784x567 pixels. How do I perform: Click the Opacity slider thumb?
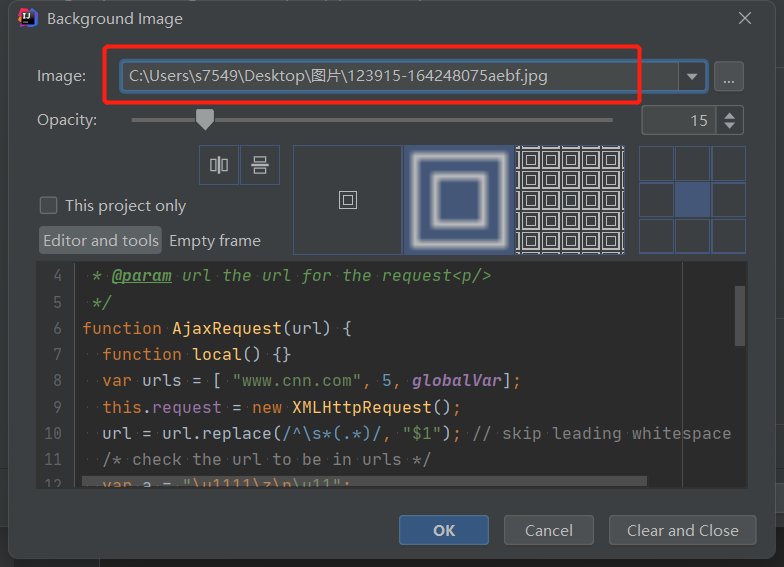click(204, 120)
